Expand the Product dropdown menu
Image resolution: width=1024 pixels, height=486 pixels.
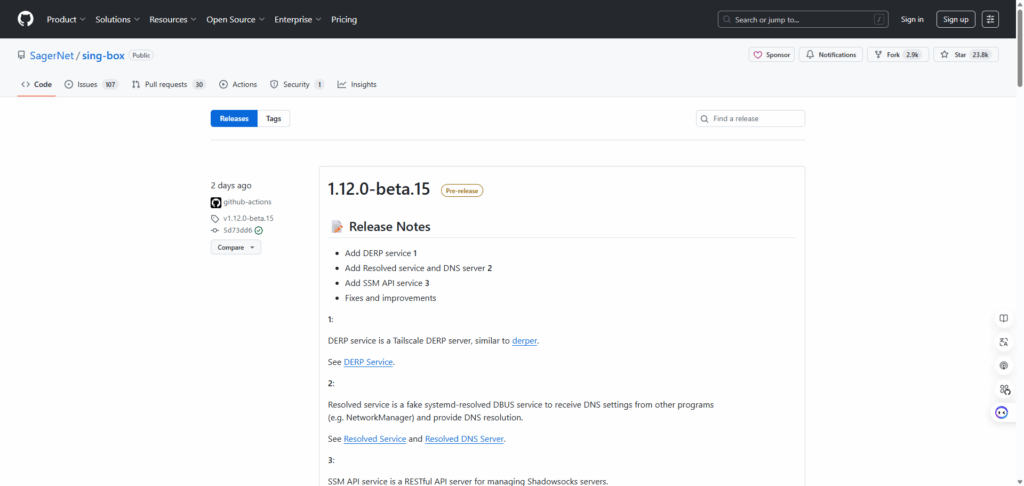coord(66,19)
